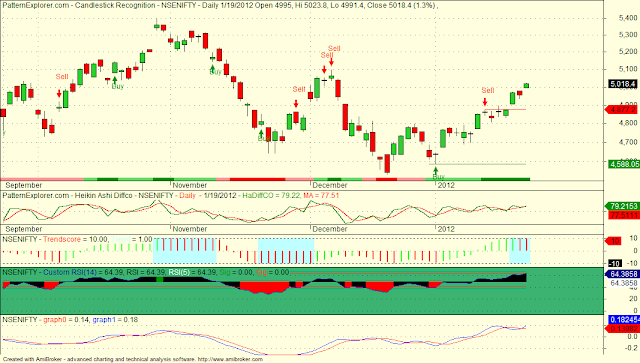Click the 20 value on the RSI axis
The height and width of the screenshot is (363, 640).
point(633,299)
